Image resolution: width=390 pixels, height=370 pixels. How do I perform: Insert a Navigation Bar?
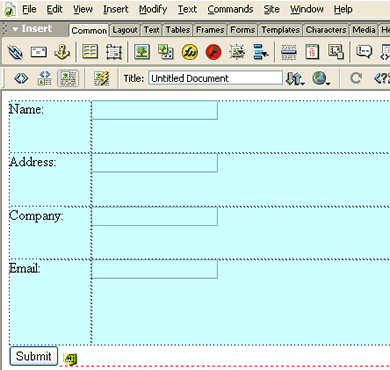pos(261,52)
